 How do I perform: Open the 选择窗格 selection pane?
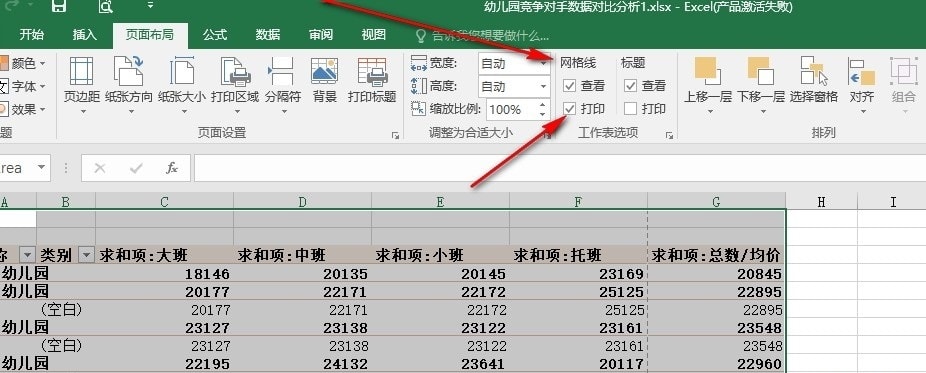click(x=814, y=80)
